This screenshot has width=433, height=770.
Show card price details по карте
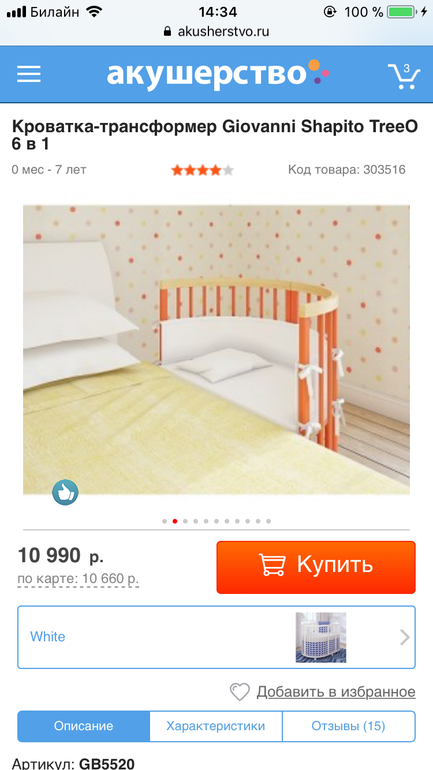coord(78,579)
